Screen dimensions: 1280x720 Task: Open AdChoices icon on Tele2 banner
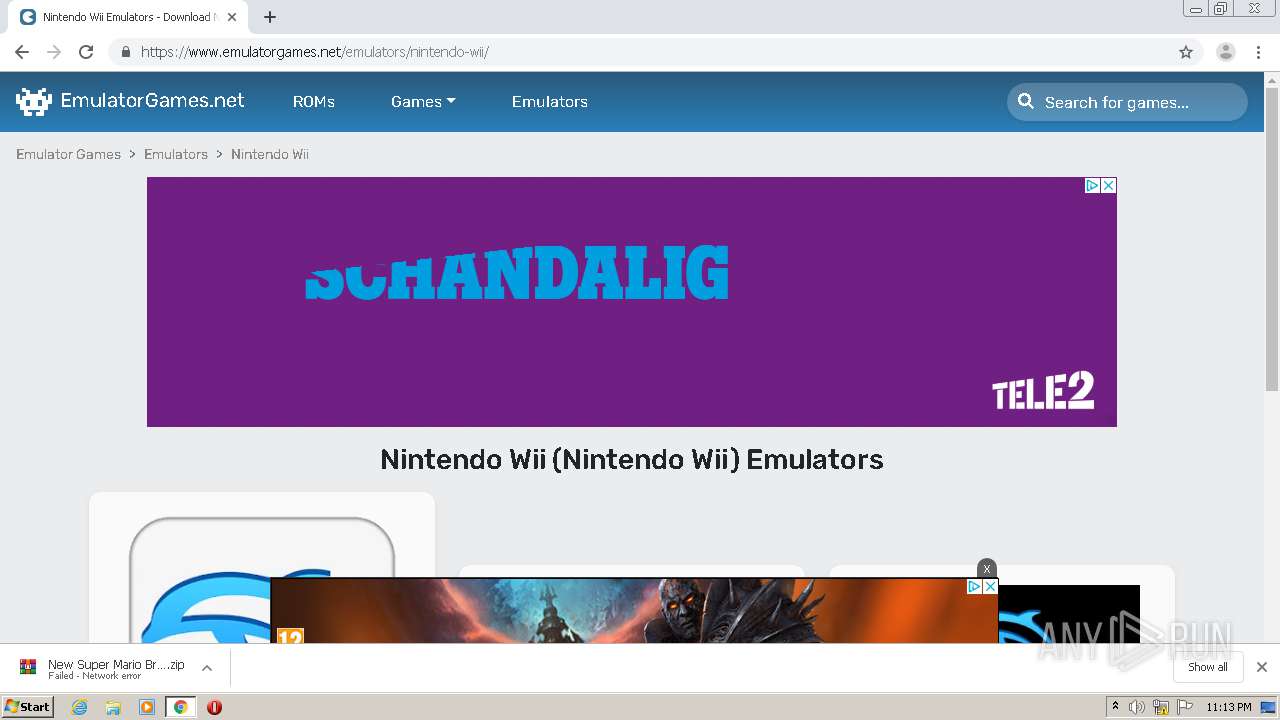[1092, 185]
